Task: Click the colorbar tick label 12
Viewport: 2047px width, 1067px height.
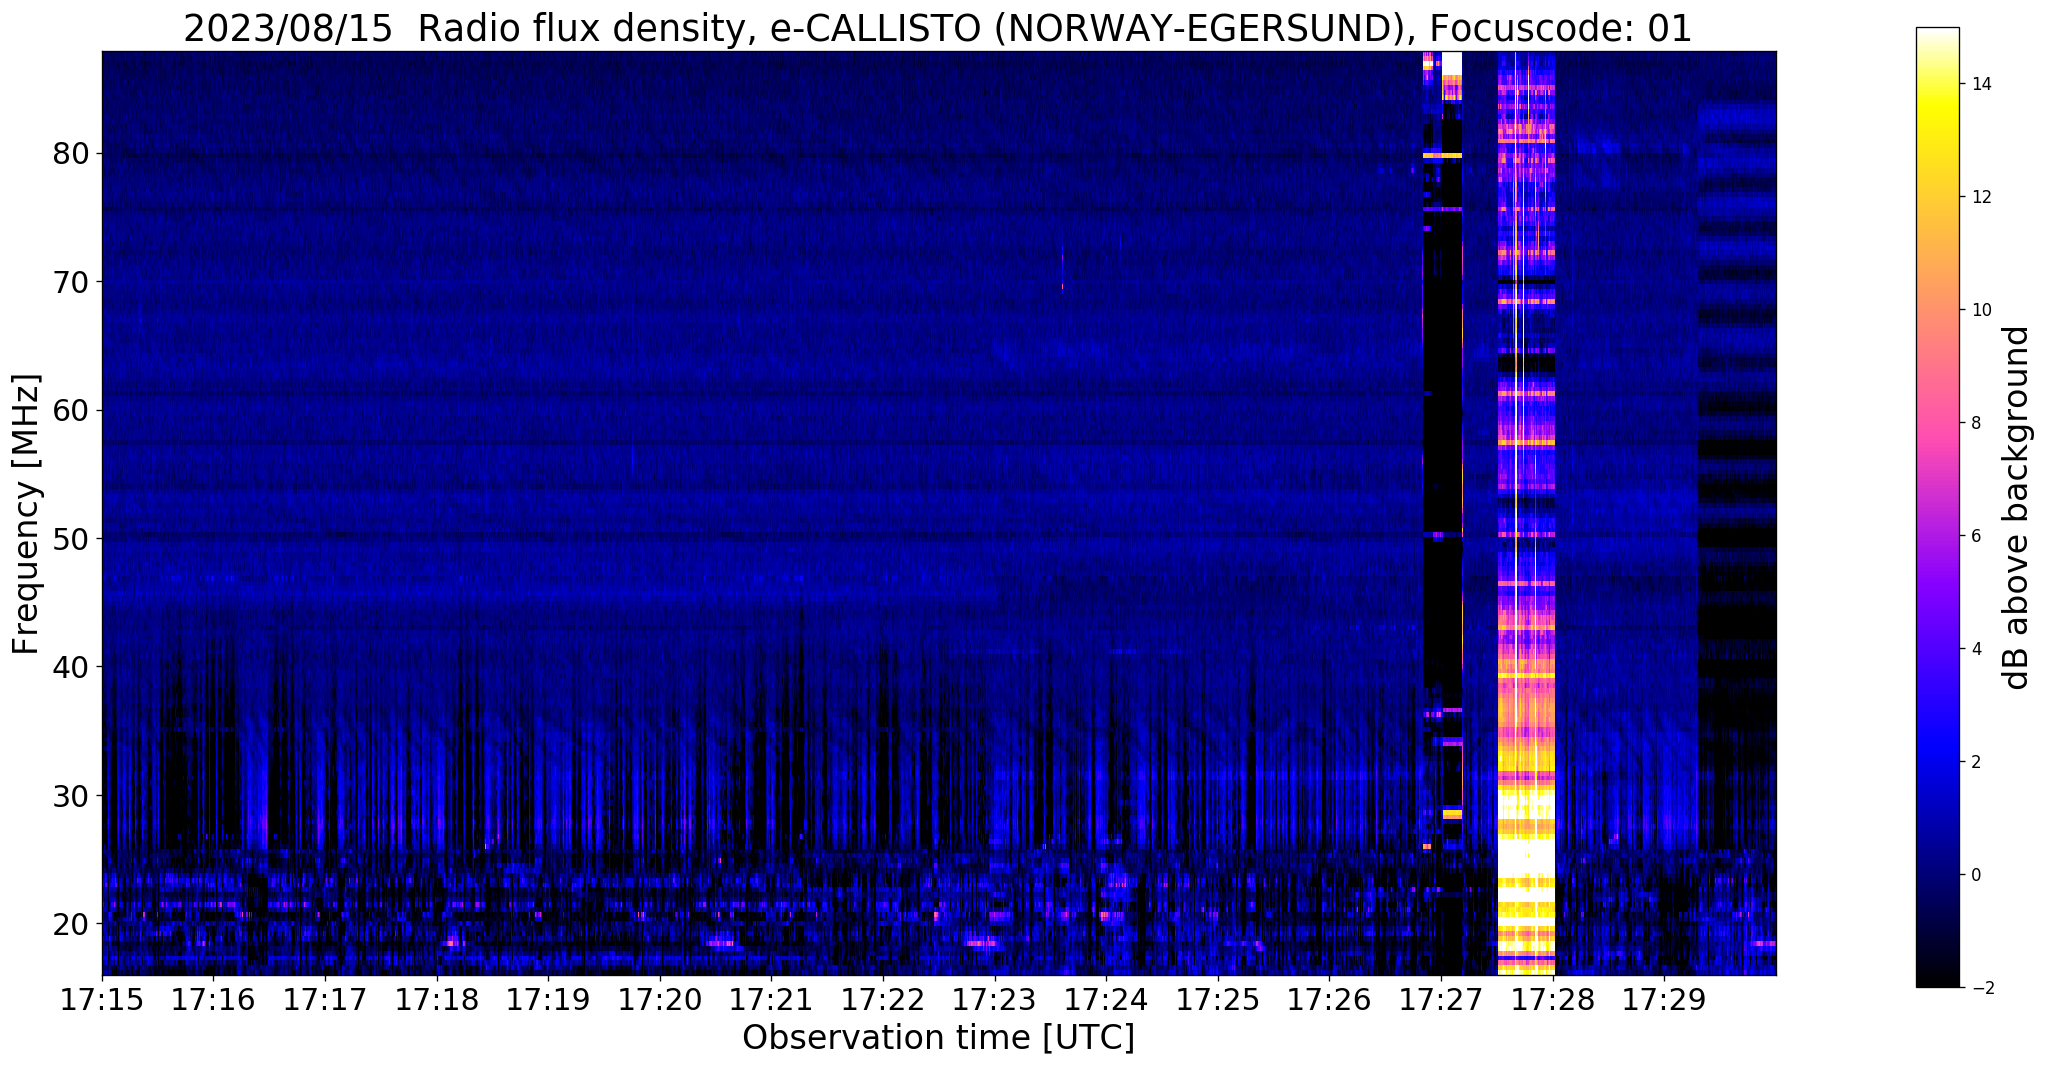Action: [x=1980, y=197]
